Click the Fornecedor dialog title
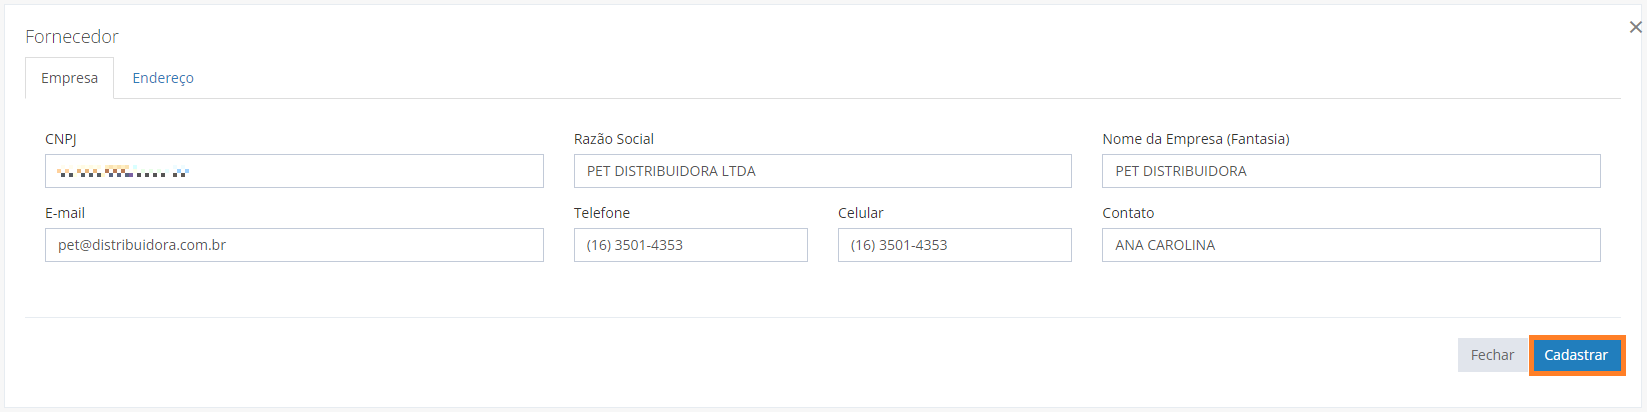This screenshot has height=412, width=1647. 72,36
